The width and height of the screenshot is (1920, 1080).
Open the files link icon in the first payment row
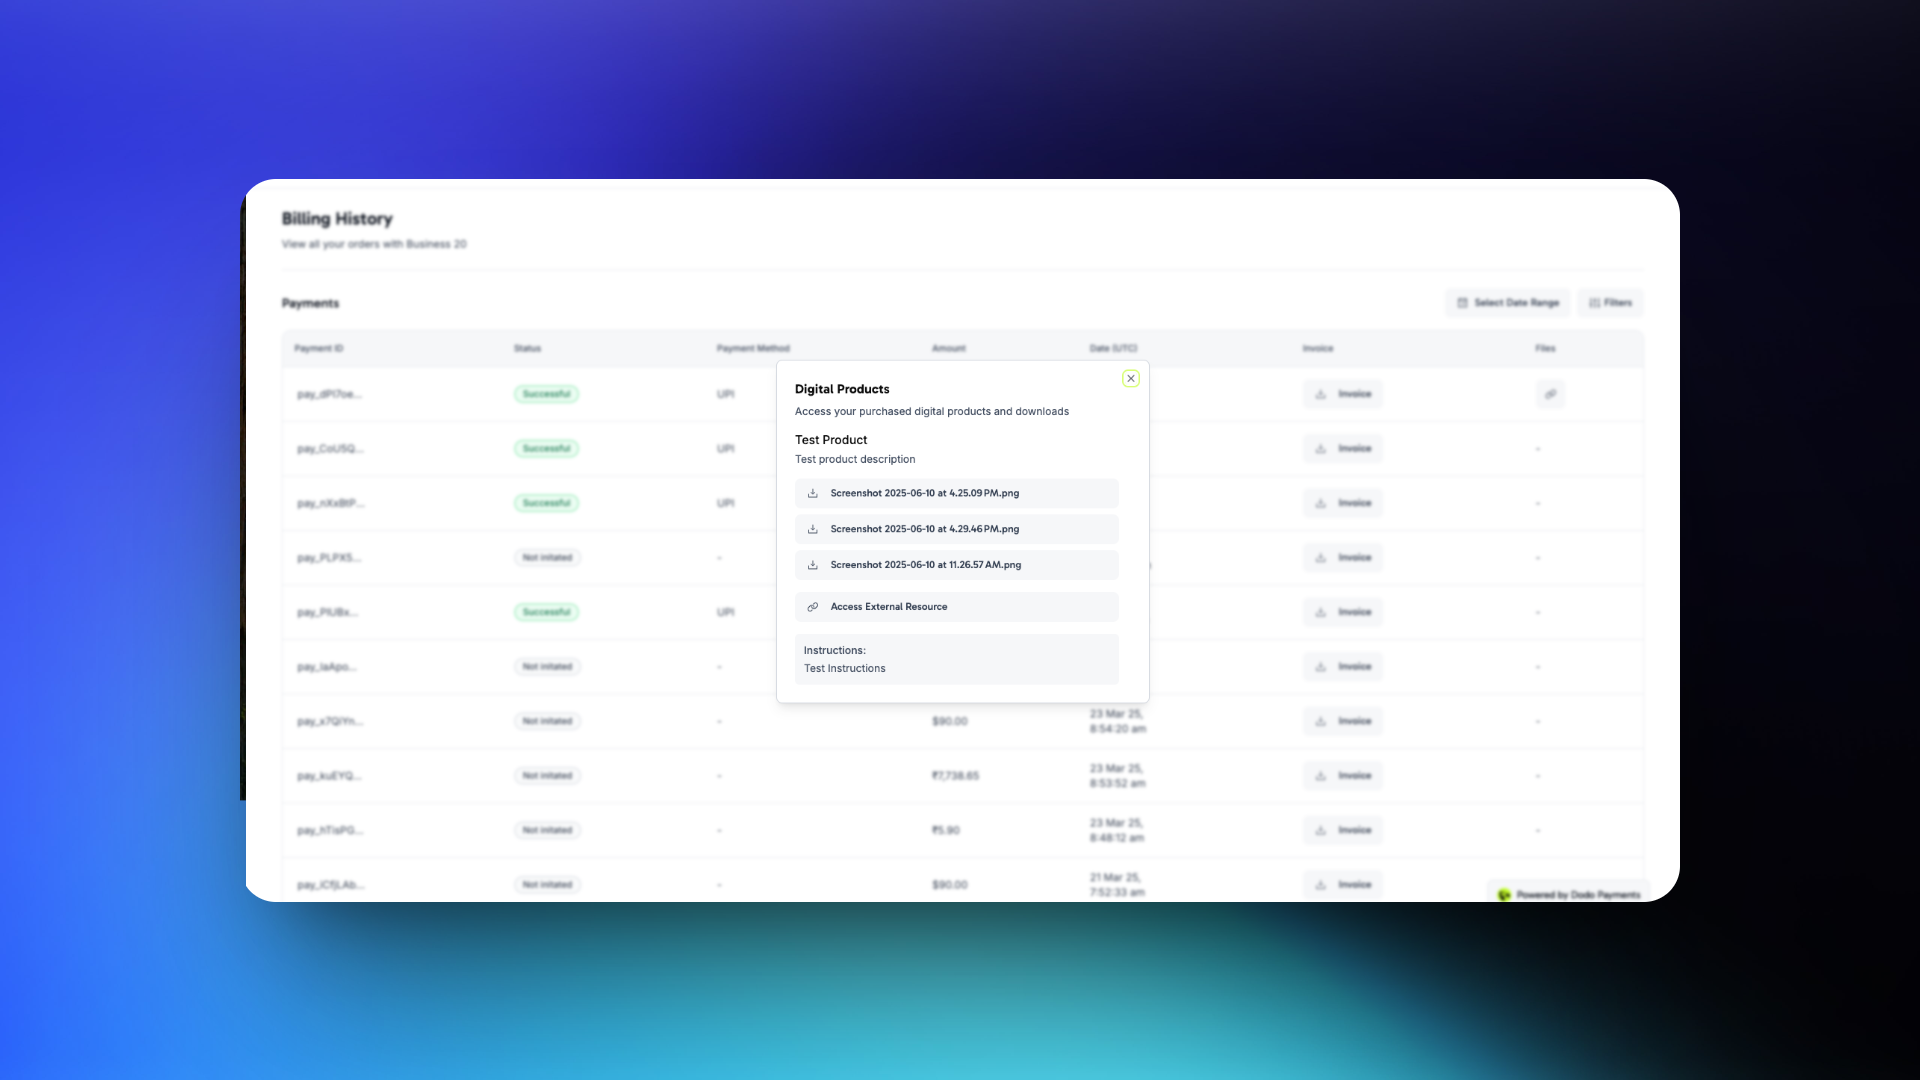1550,394
